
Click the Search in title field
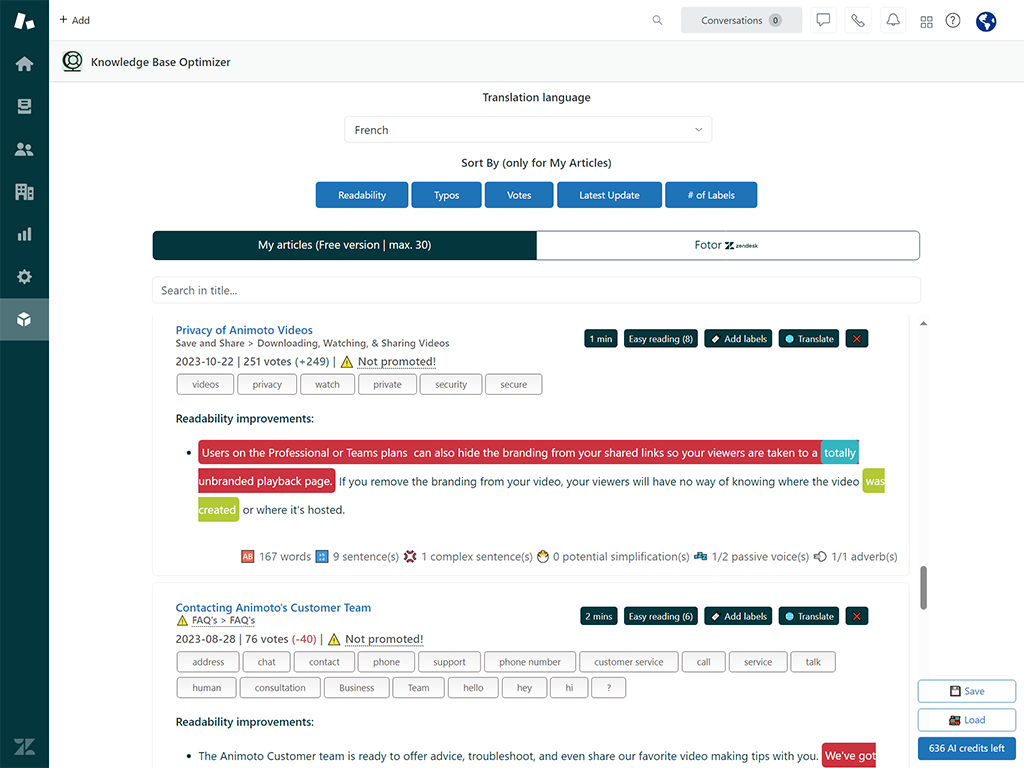point(536,290)
